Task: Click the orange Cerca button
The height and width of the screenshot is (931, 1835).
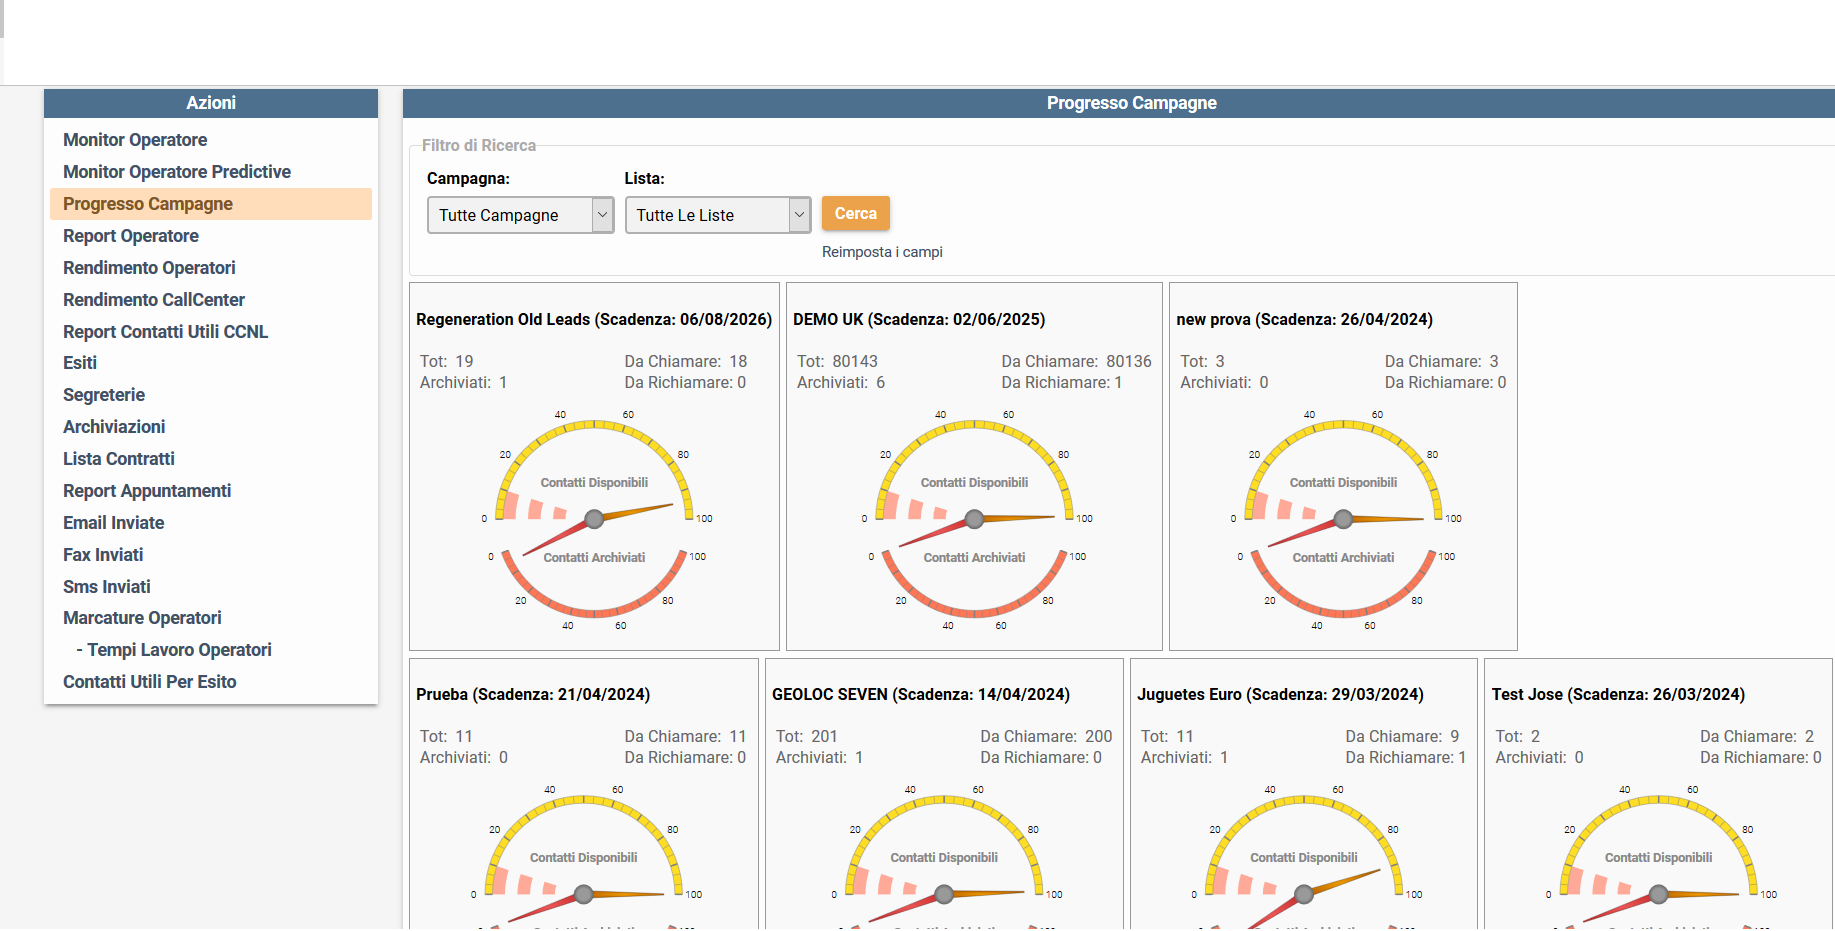Action: tap(856, 214)
